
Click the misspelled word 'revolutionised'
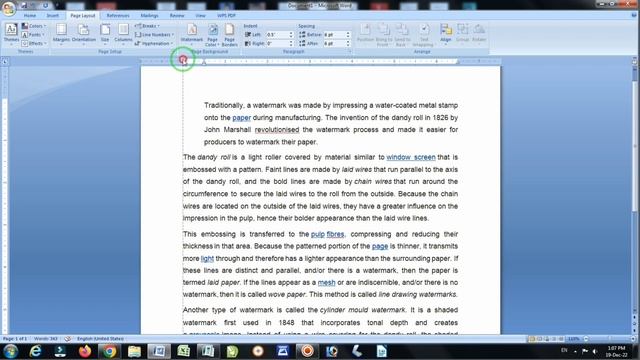[x=277, y=130]
